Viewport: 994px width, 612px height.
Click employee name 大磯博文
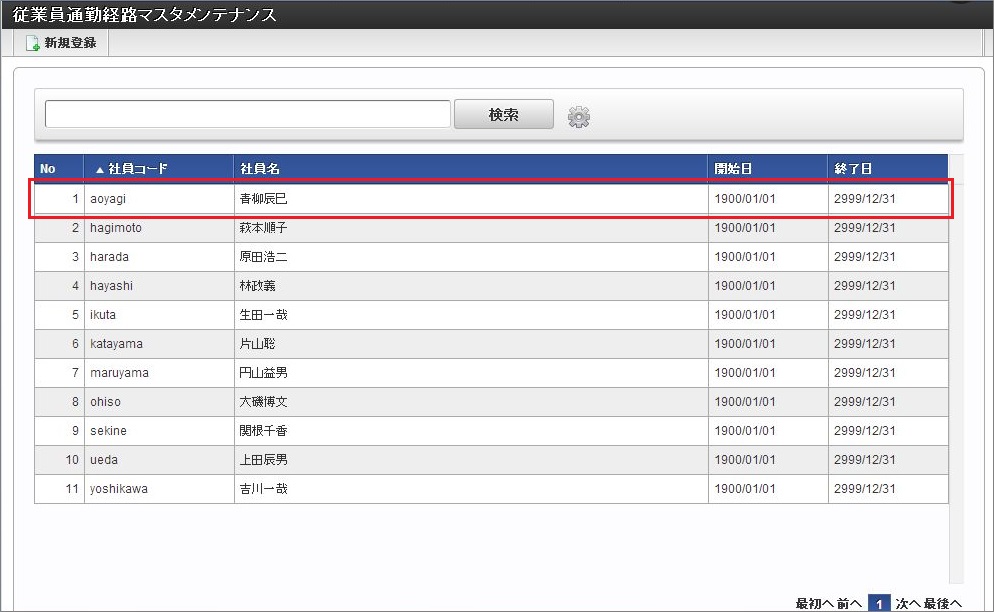pyautogui.click(x=263, y=401)
